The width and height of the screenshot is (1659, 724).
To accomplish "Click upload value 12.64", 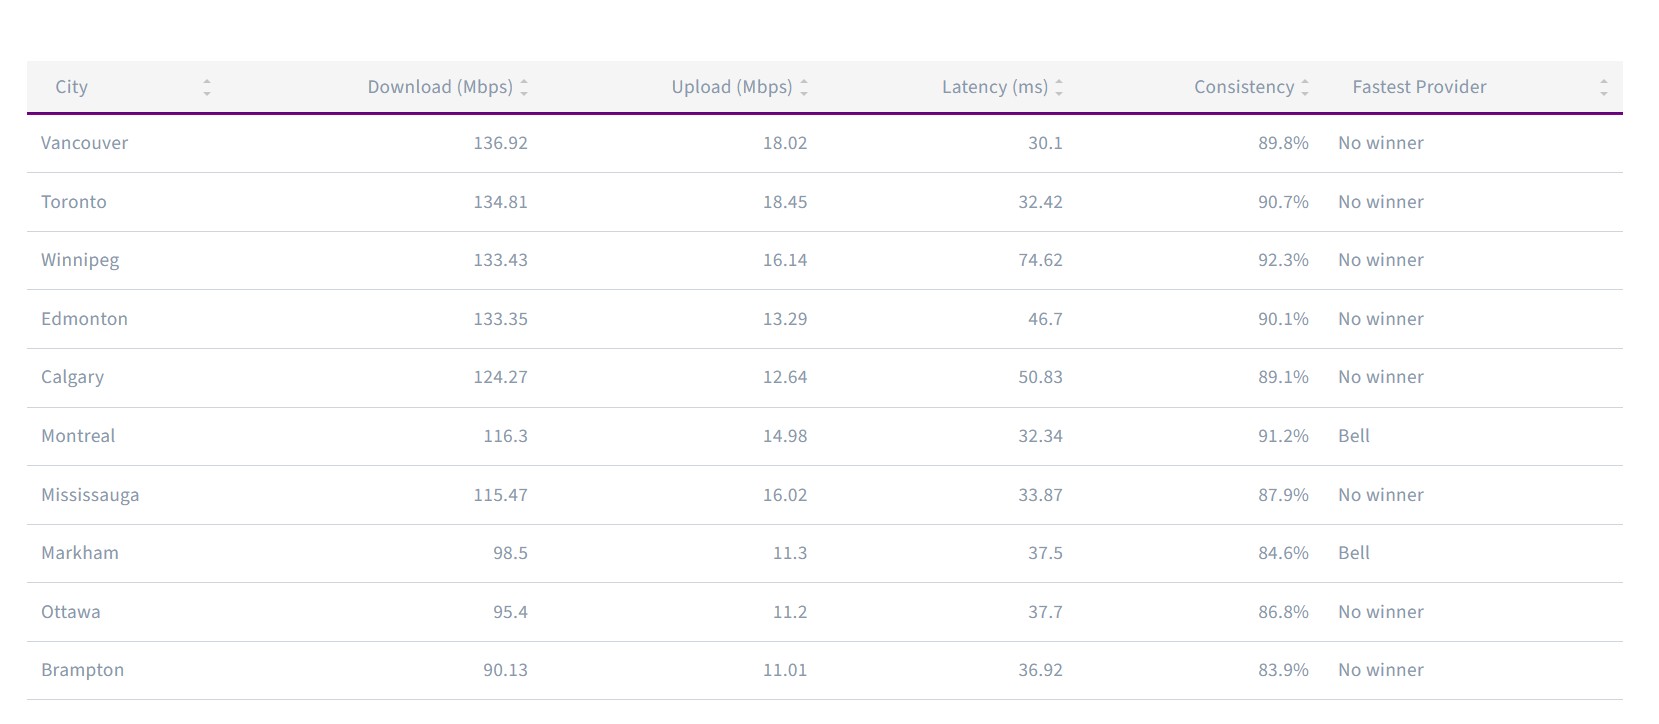I will click(785, 377).
